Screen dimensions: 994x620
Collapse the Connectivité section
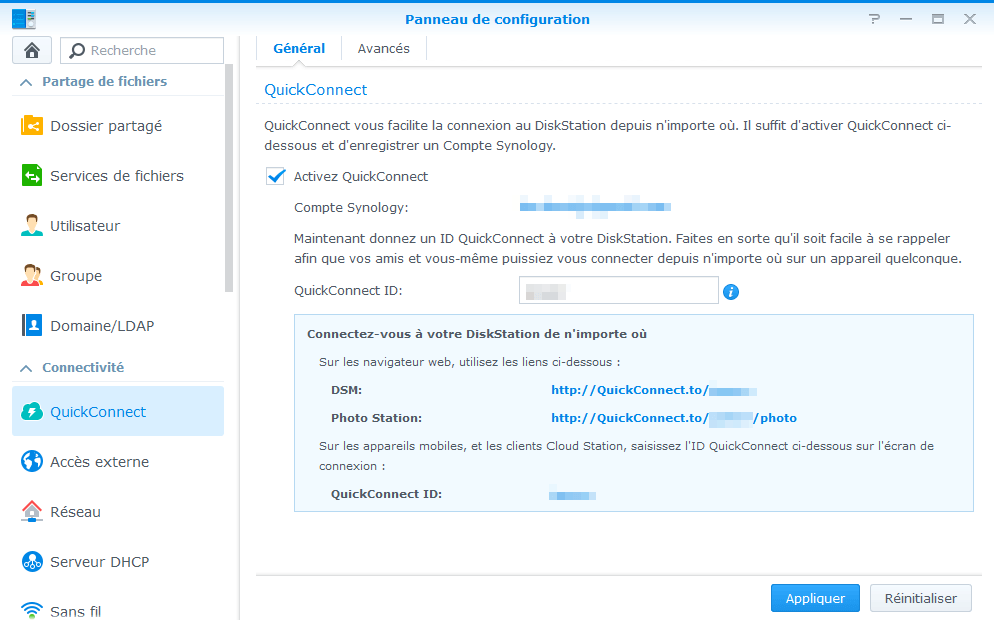point(26,368)
